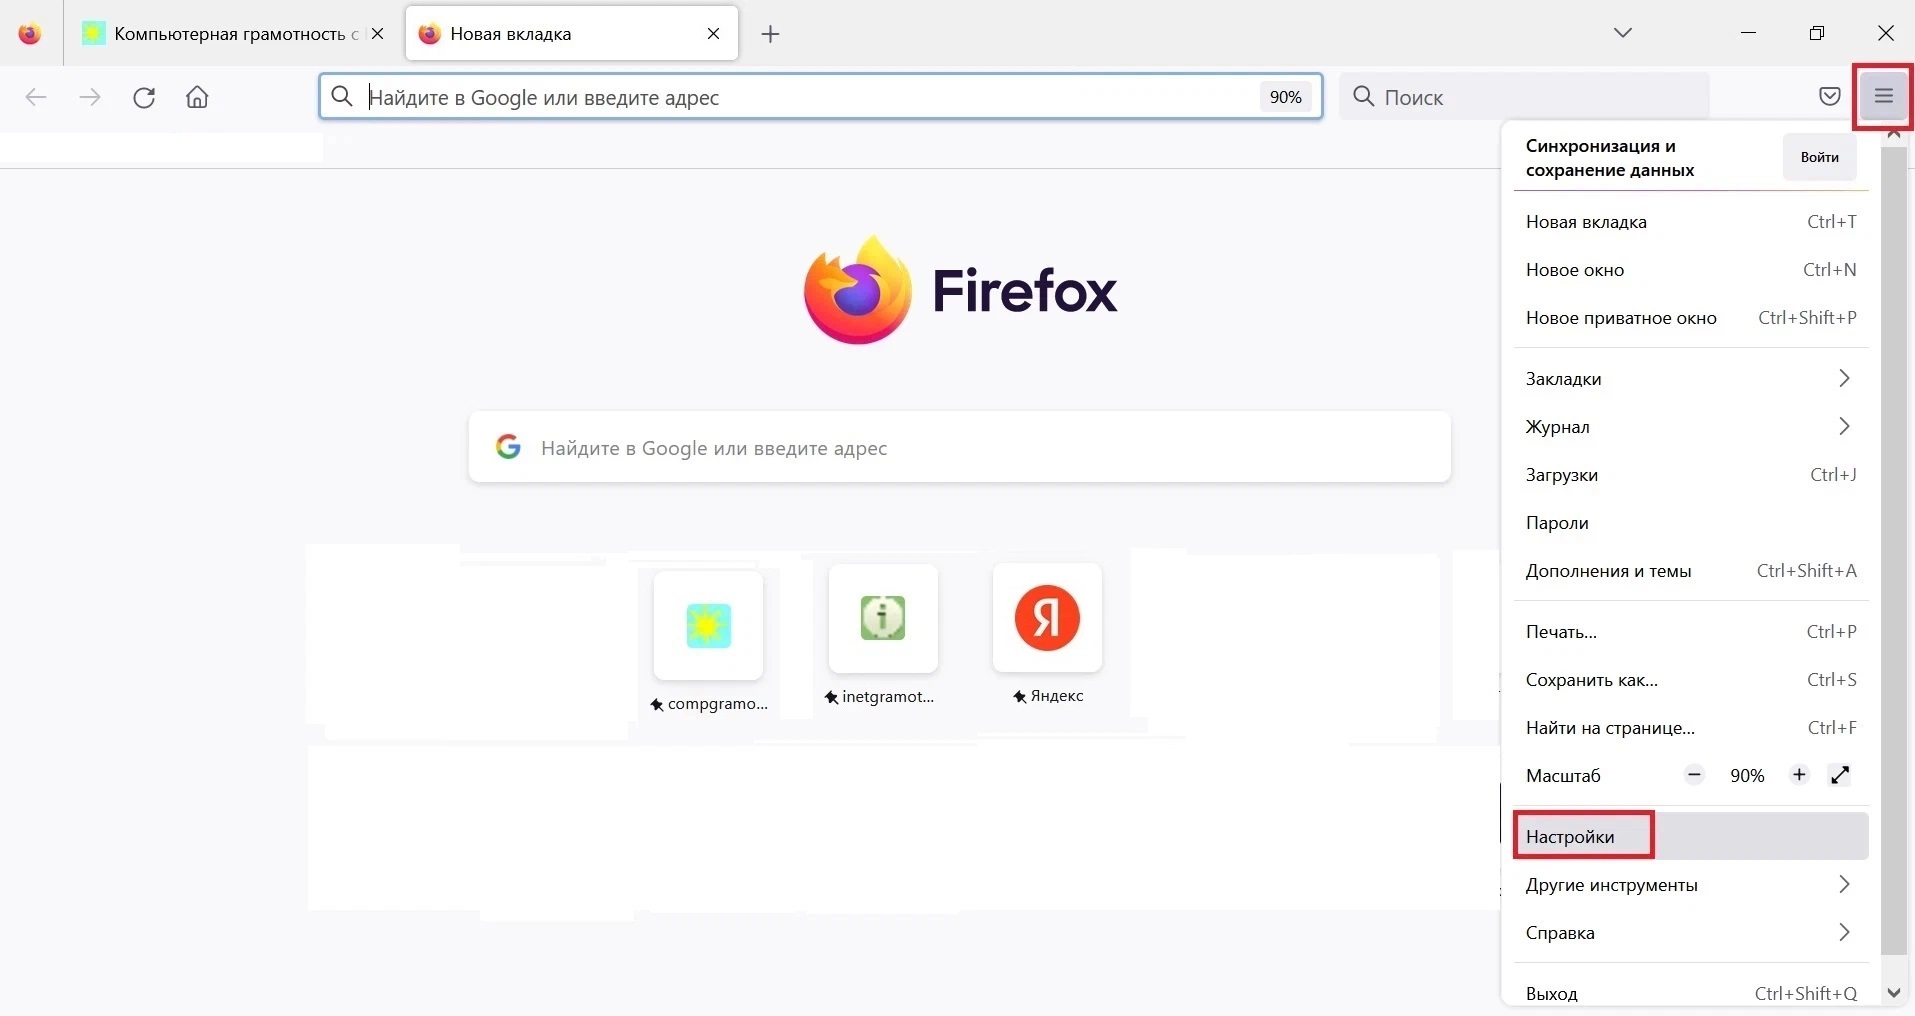Select Найти на странице... menu item
The height and width of the screenshot is (1016, 1915).
pyautogui.click(x=1691, y=728)
